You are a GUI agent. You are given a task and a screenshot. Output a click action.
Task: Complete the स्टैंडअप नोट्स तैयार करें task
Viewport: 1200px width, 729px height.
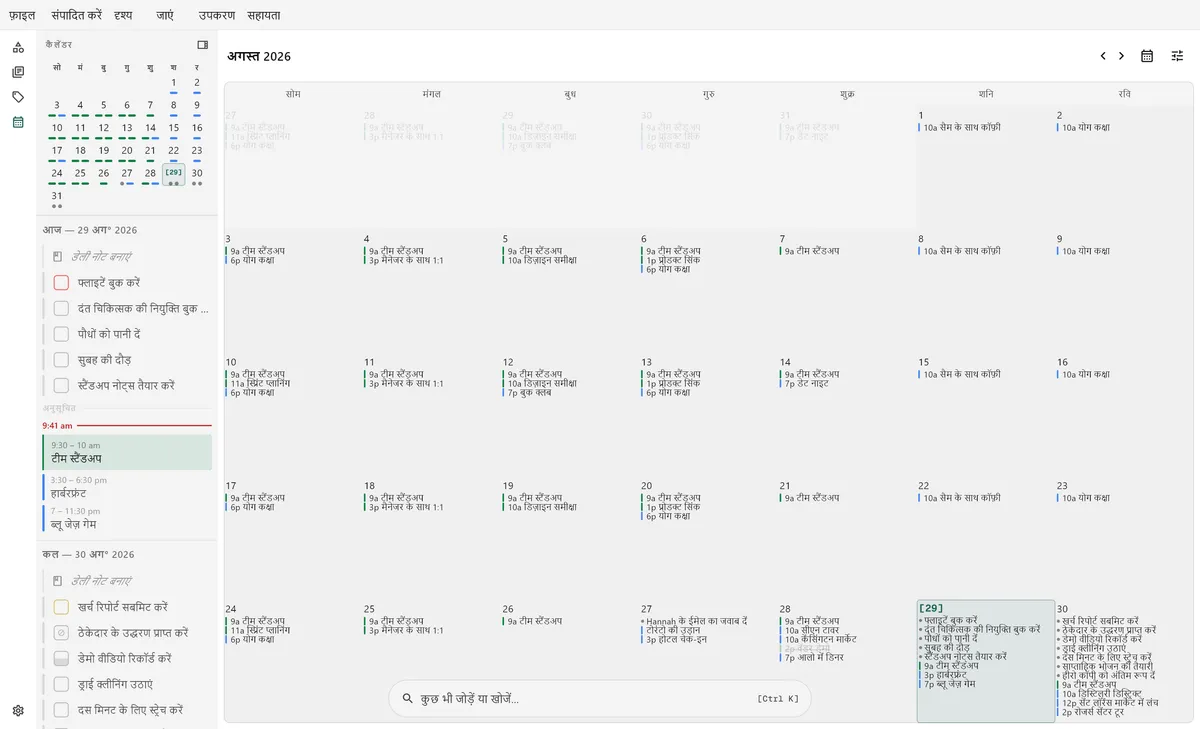(61, 385)
